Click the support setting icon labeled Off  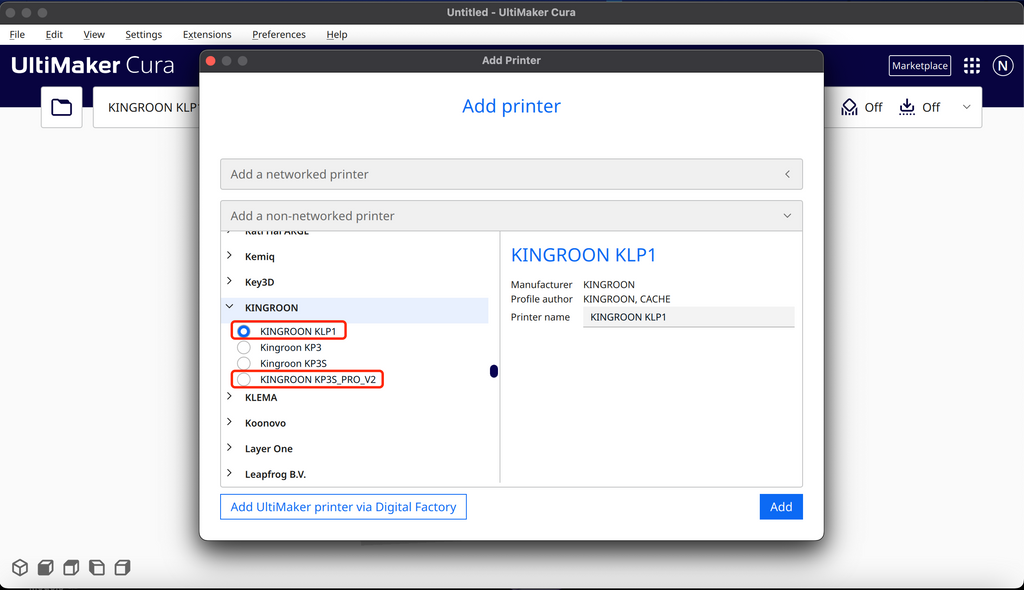pos(849,107)
